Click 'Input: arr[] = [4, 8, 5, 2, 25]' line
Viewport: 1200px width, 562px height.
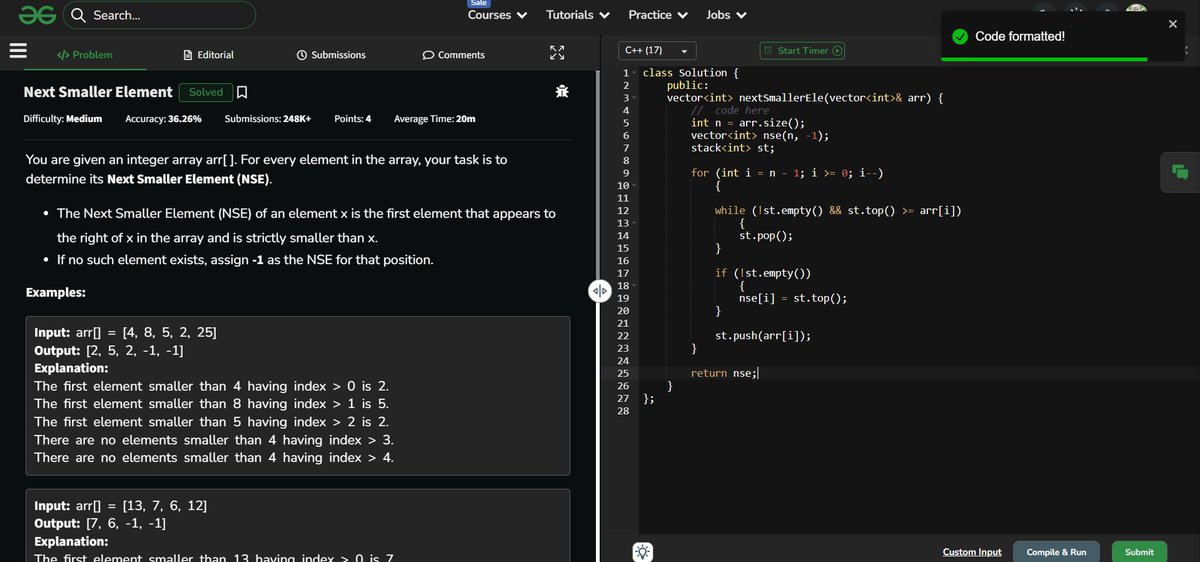pyautogui.click(x=125, y=332)
